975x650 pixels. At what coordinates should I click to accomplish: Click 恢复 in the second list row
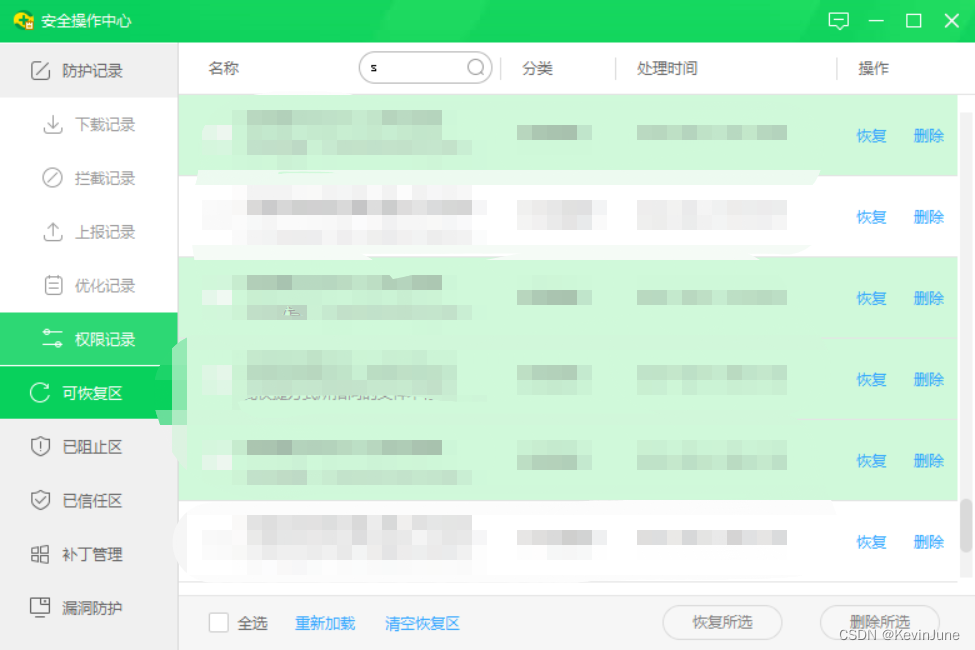[871, 217]
